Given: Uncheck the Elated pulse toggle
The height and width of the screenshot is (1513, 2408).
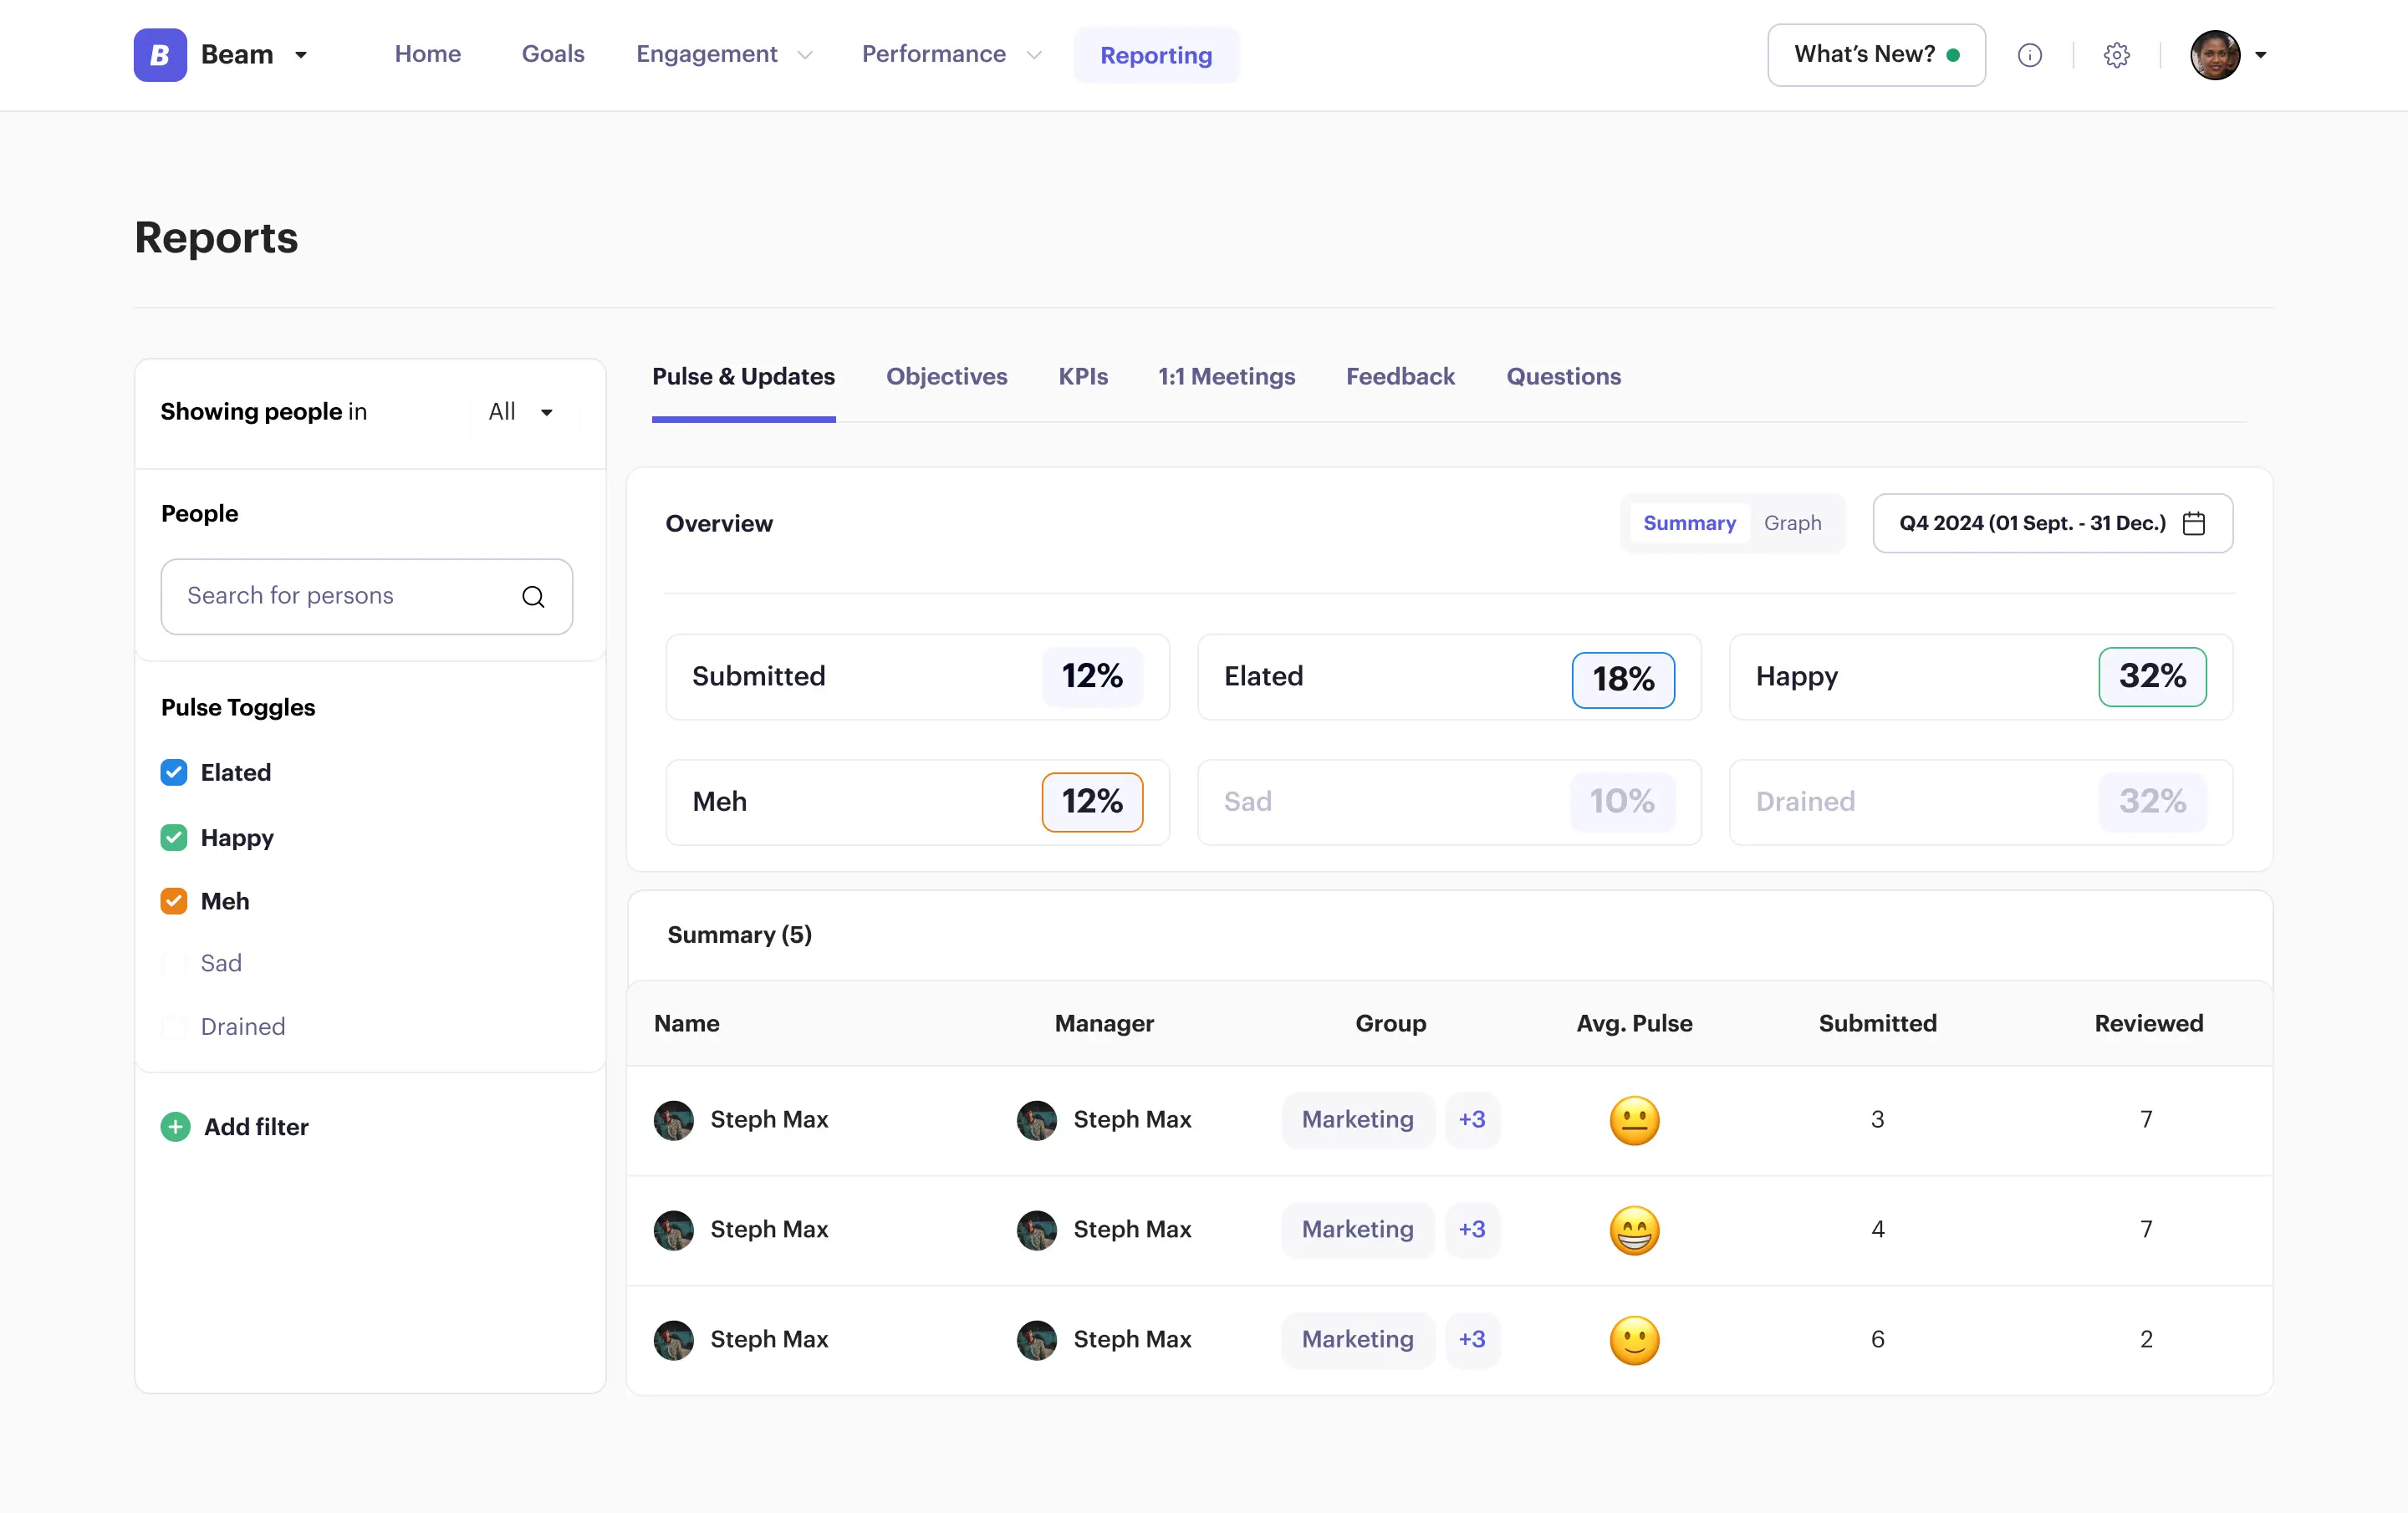Looking at the screenshot, I should [174, 772].
